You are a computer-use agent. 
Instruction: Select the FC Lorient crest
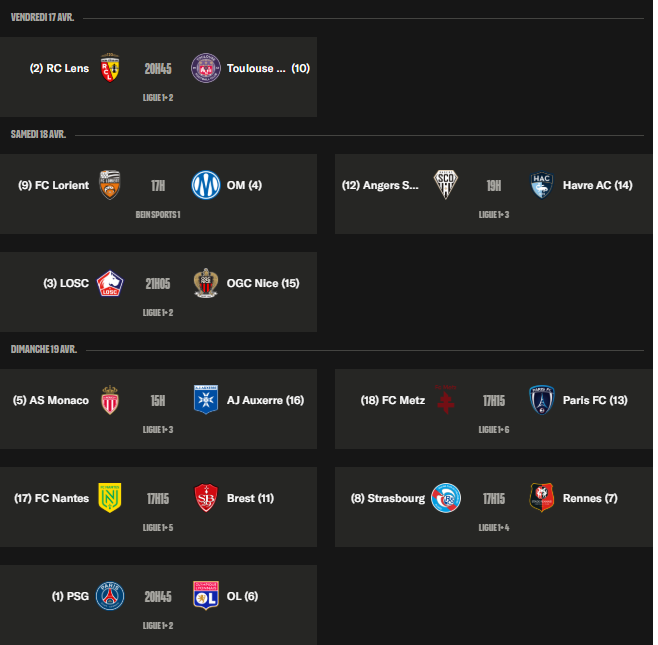110,185
